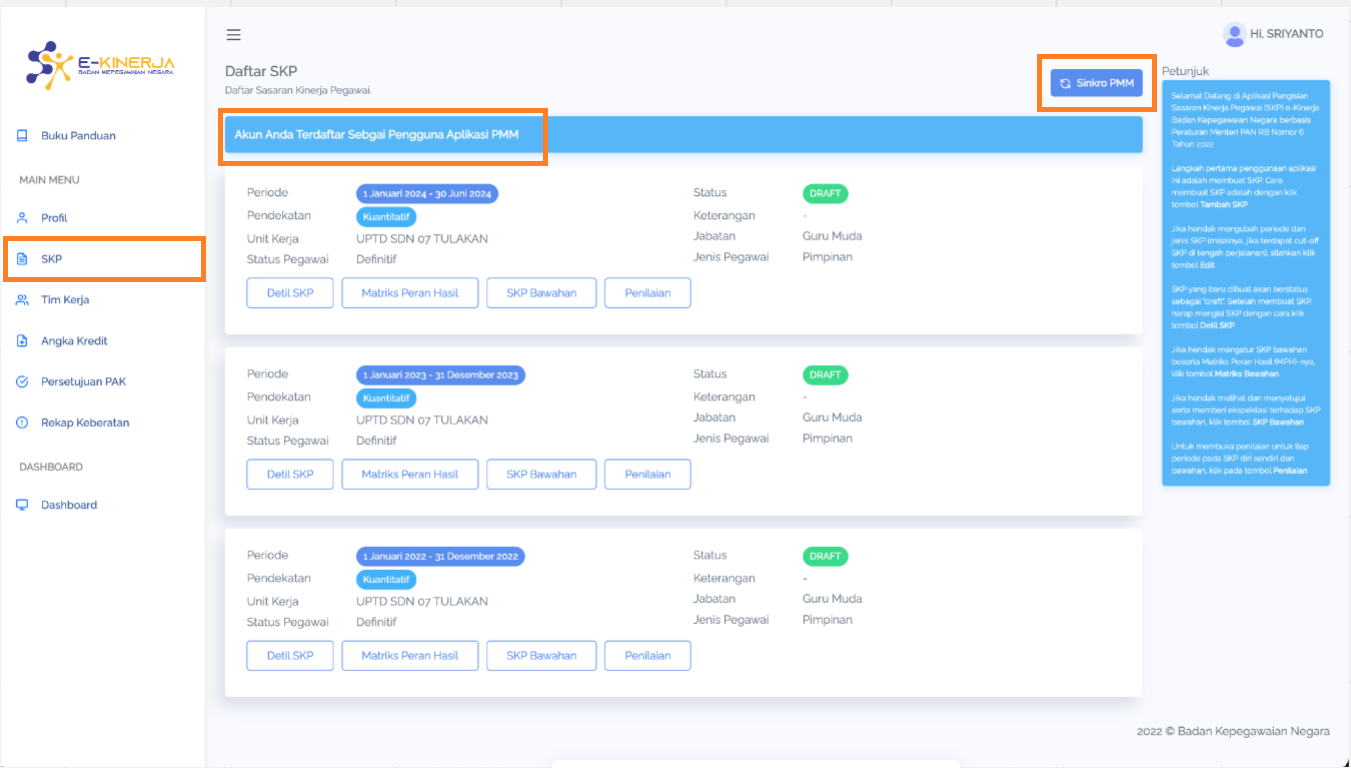Click the DRAFT status of 2024 SKP
This screenshot has height=768, width=1351.
click(825, 194)
